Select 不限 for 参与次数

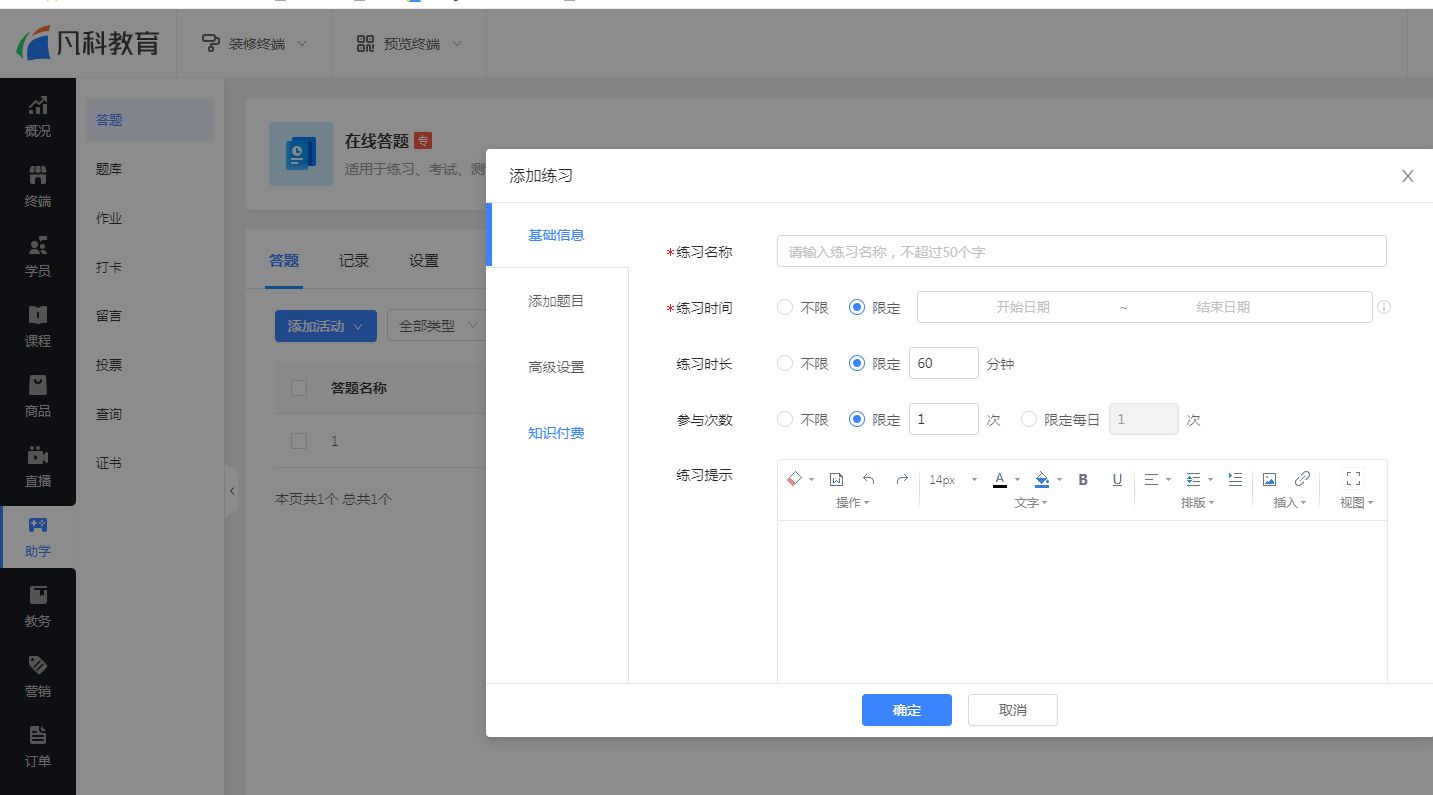pyautogui.click(x=785, y=419)
